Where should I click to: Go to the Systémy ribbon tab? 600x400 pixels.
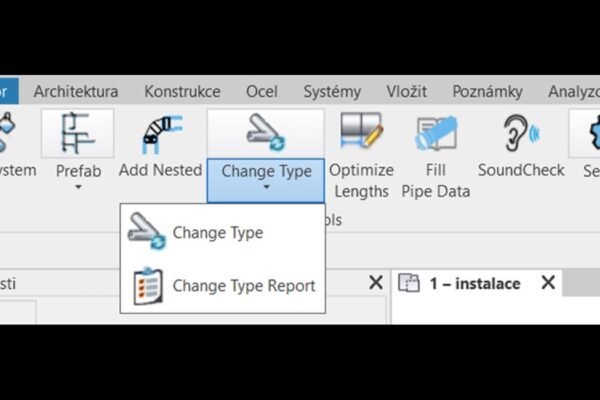coord(332,92)
